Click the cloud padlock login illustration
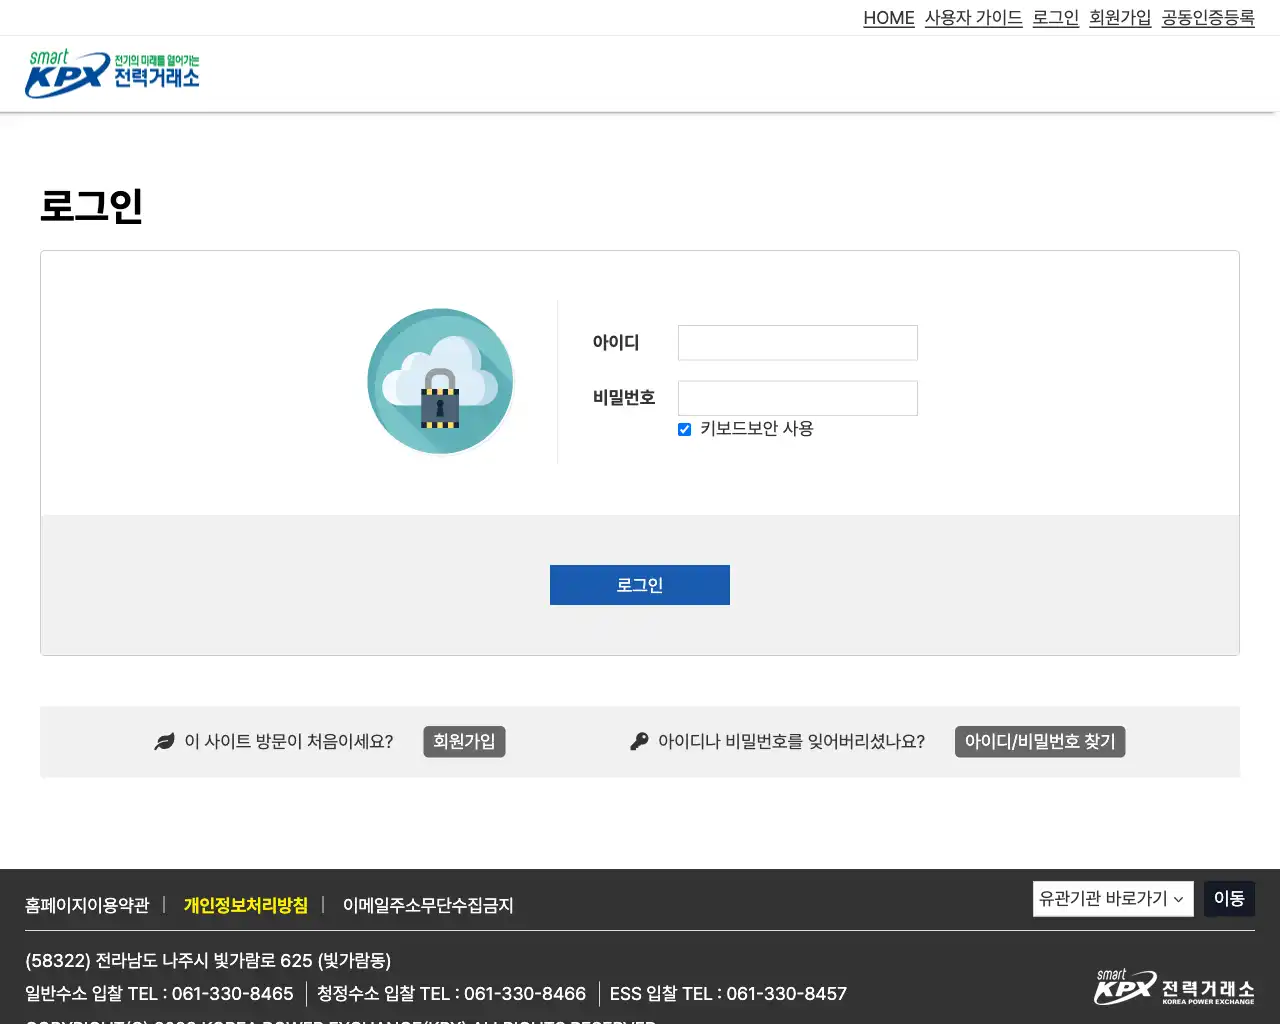1280x1024 pixels. (x=440, y=381)
